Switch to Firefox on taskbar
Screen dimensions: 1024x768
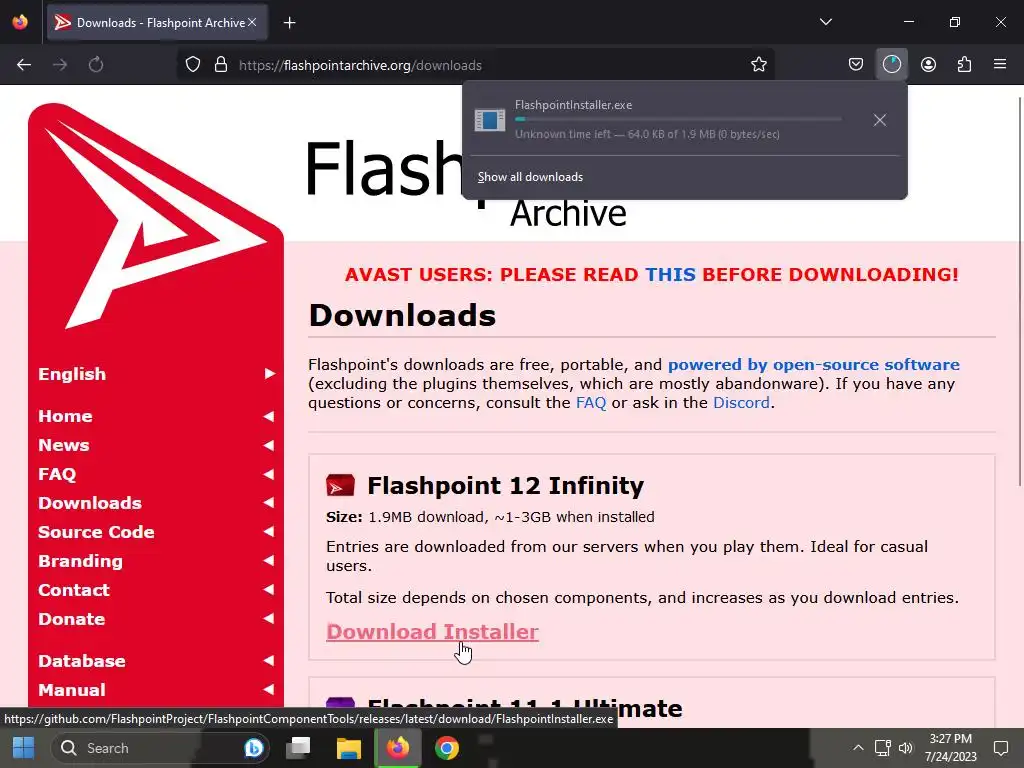[397, 748]
